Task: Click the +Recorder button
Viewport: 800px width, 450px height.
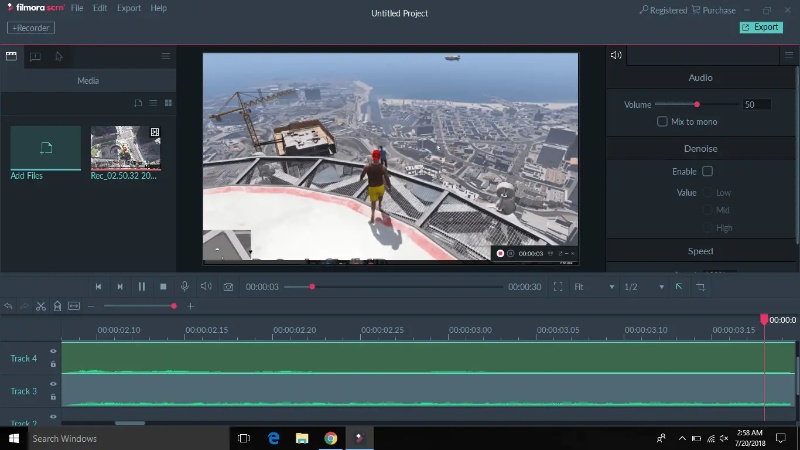Action: pos(31,28)
